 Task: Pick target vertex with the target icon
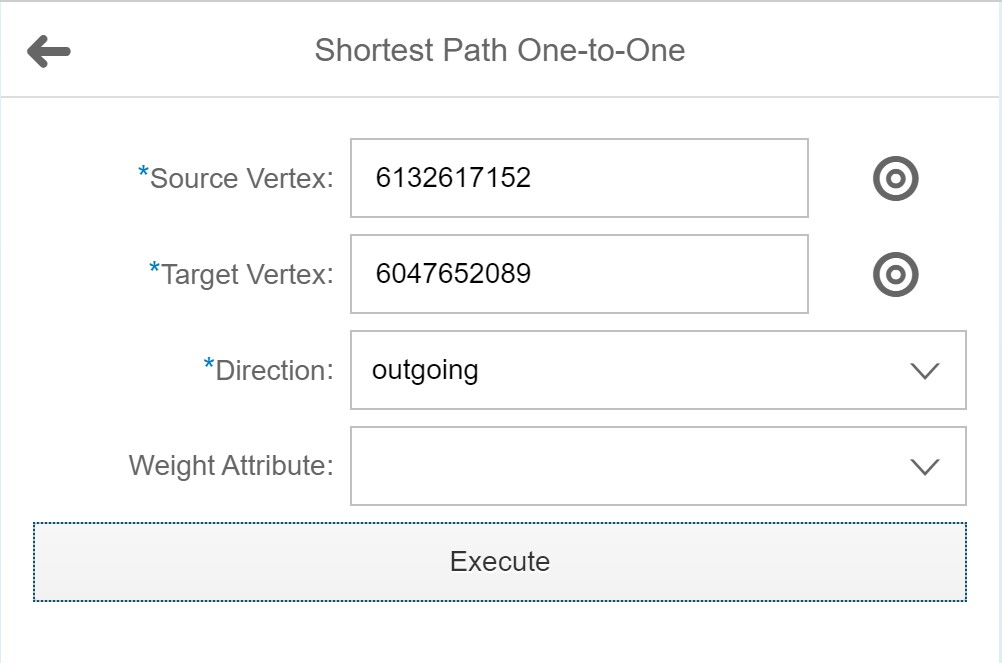[895, 275]
